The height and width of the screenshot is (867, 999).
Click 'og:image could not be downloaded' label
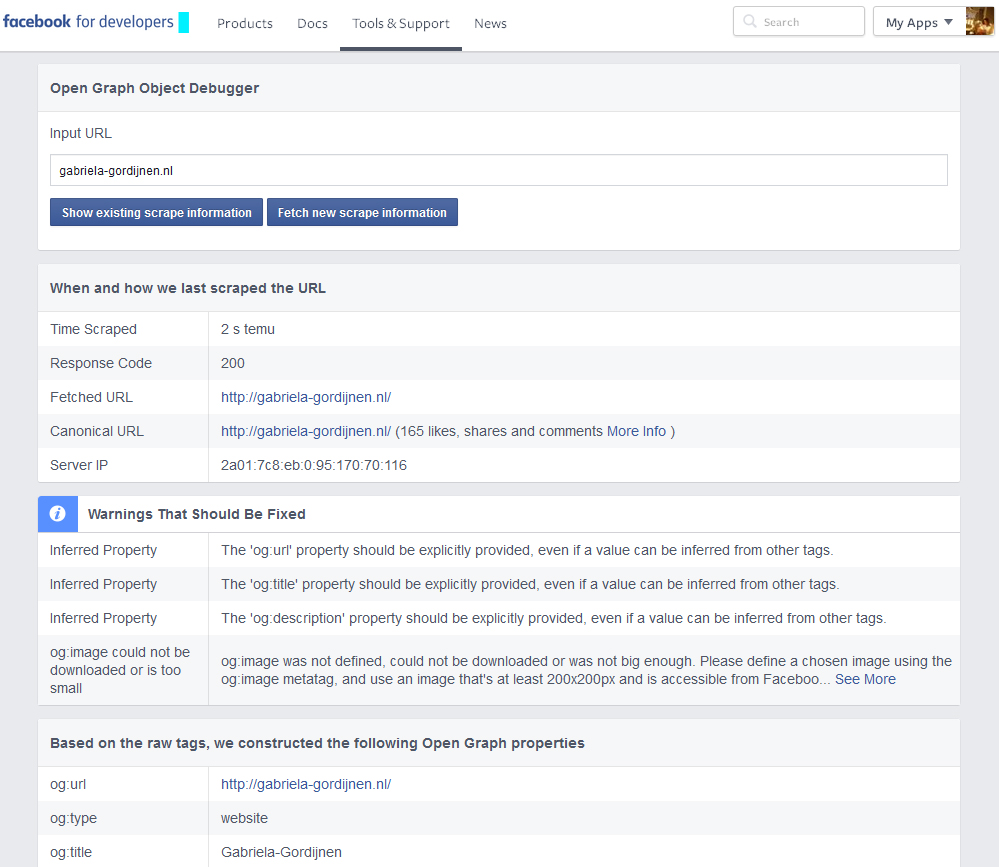pos(120,670)
